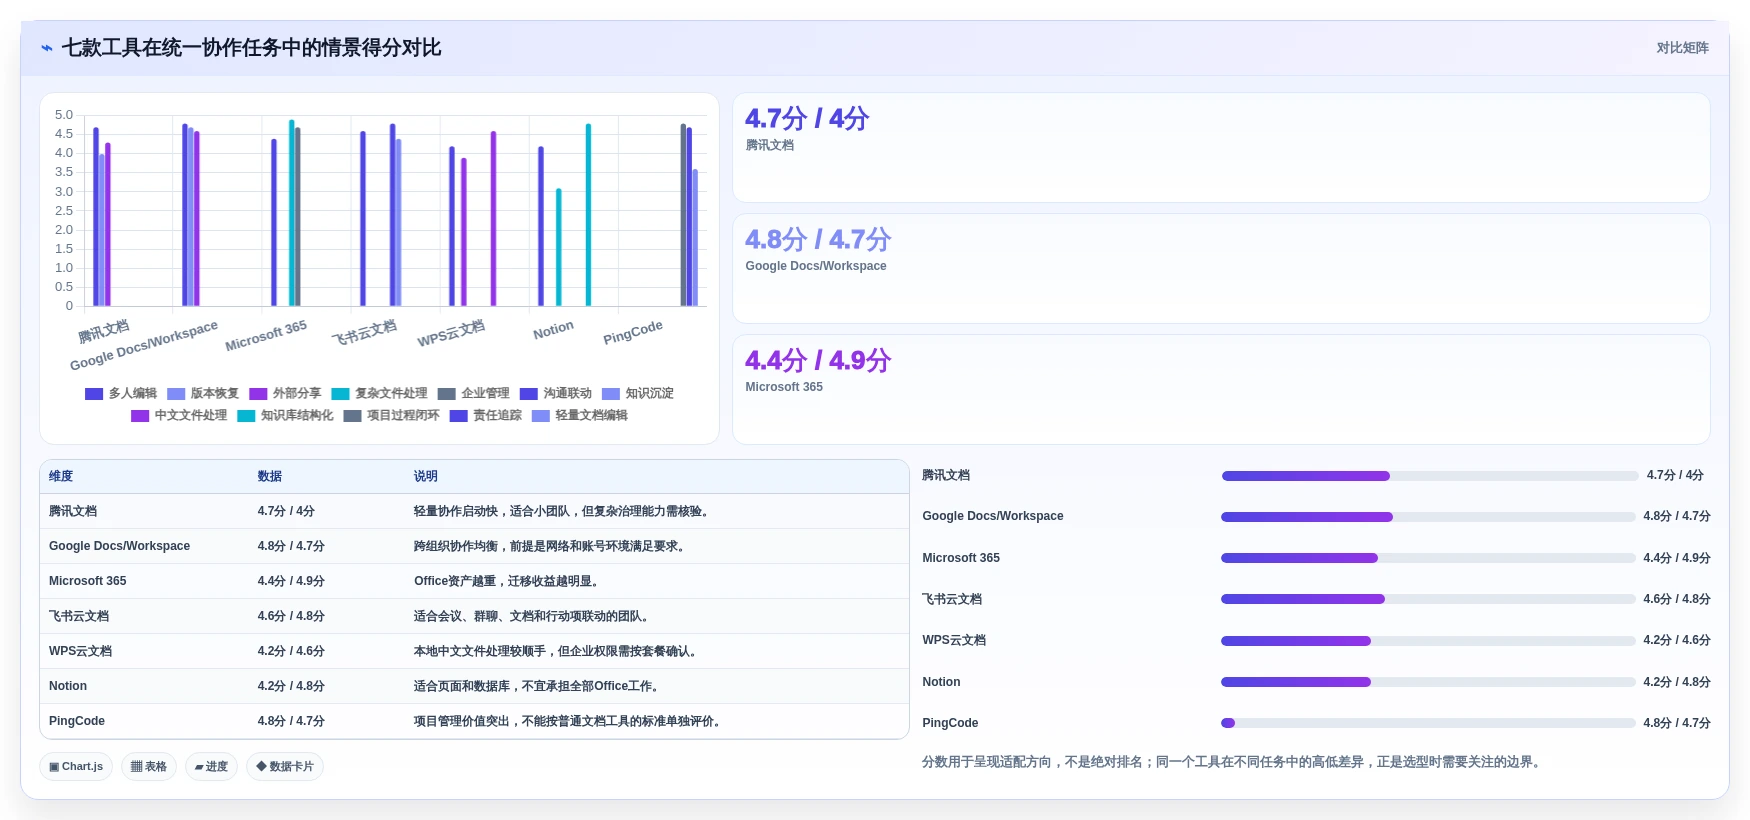Viewport: 1750px width, 820px height.
Task: Click the Notion progress bar
Action: point(1428,682)
